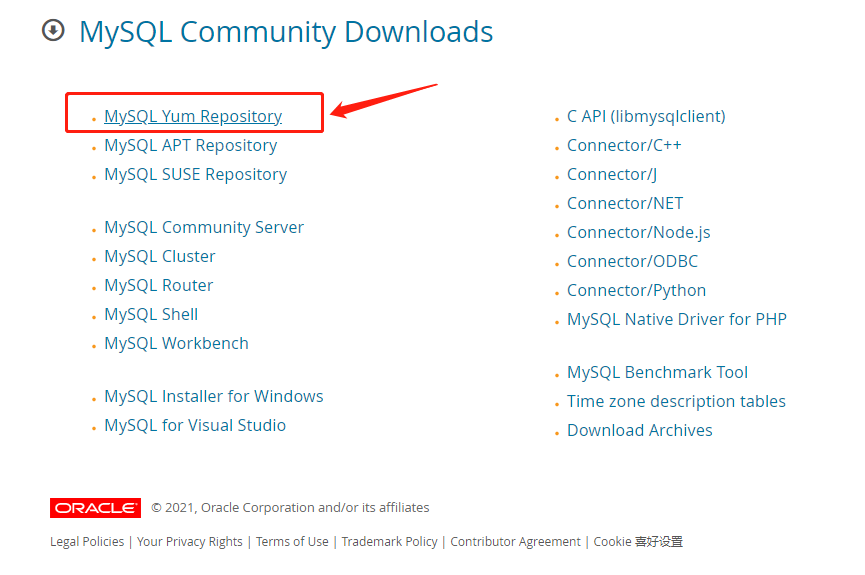Open the MySQL Workbench link

pyautogui.click(x=177, y=343)
